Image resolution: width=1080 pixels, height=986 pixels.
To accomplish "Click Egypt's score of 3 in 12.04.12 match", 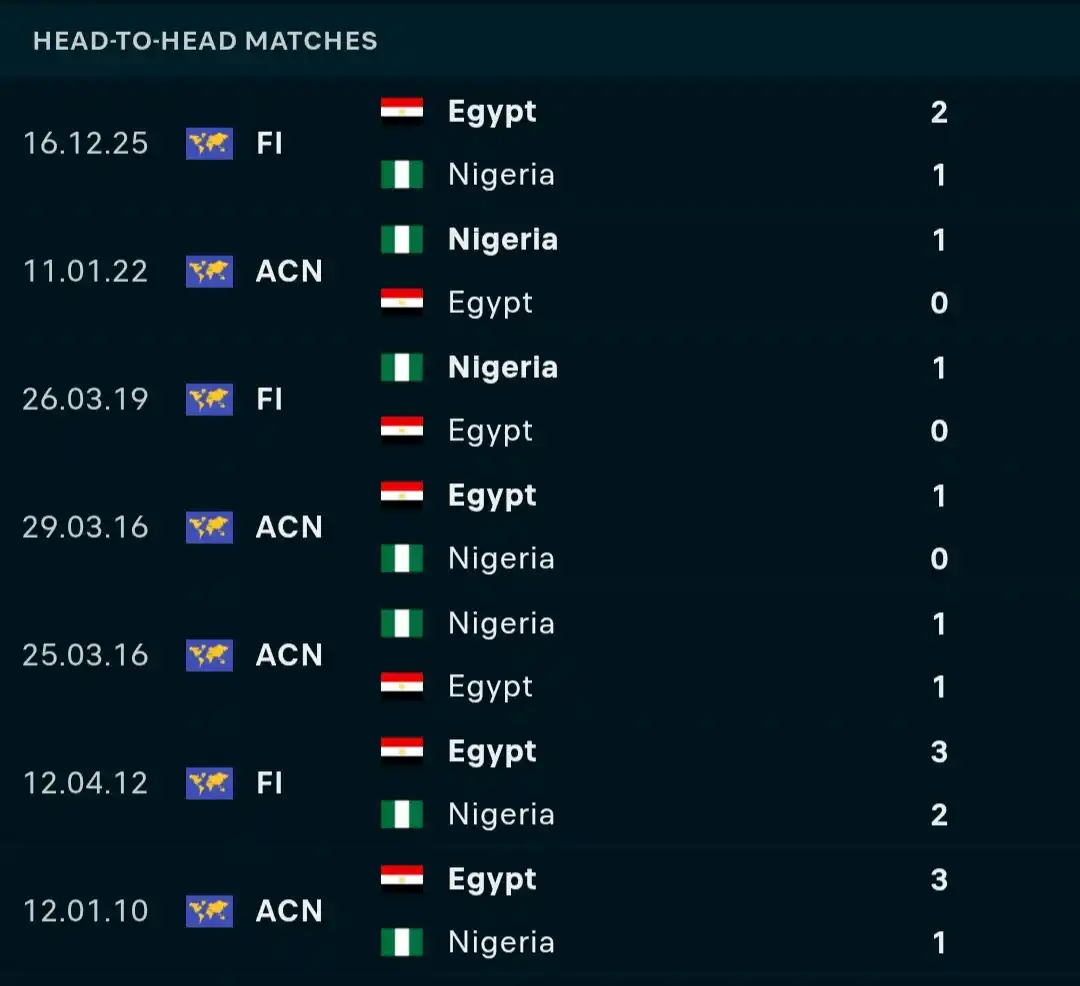I will [x=939, y=751].
